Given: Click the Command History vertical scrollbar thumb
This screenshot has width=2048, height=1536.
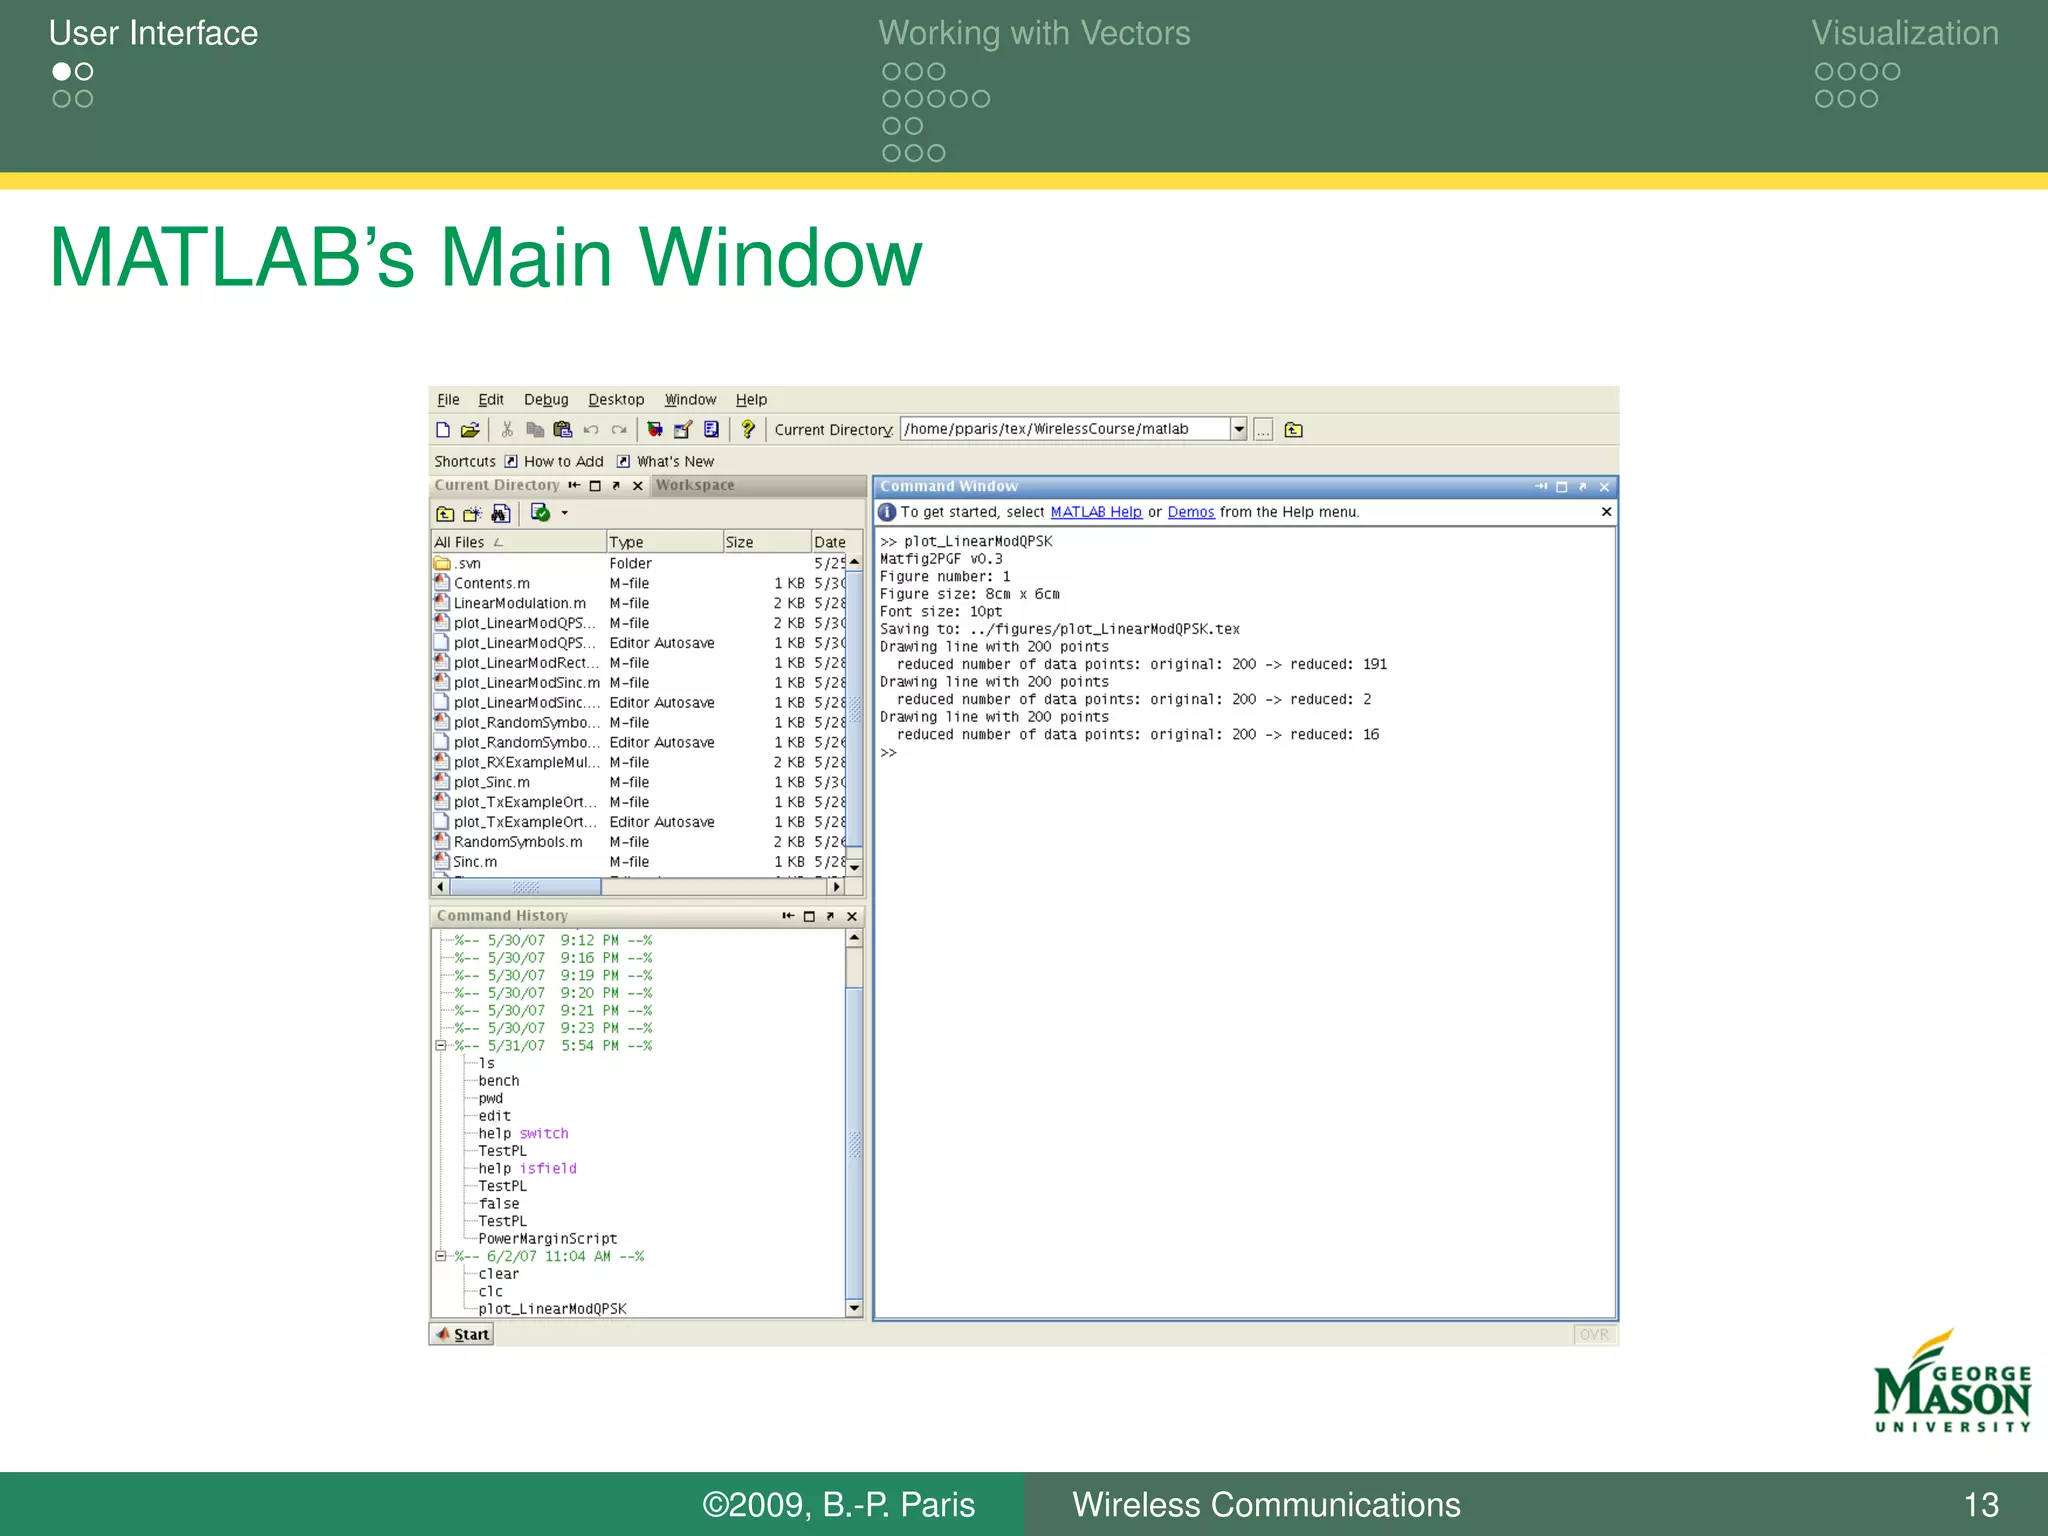Looking at the screenshot, I should click(x=854, y=1142).
